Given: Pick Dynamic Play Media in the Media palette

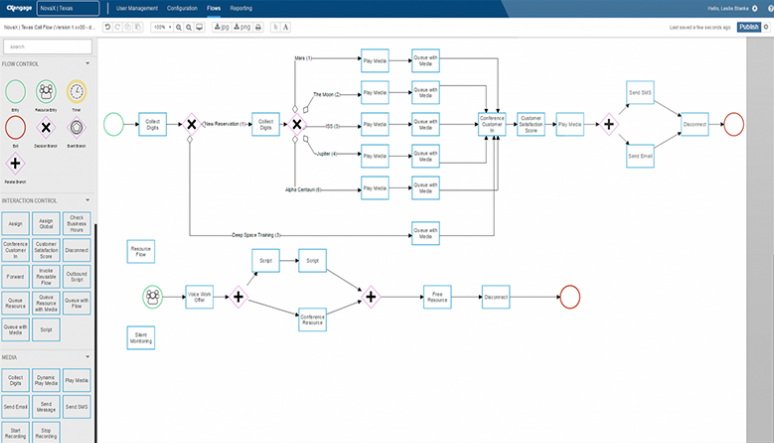Looking at the screenshot, I should [46, 380].
